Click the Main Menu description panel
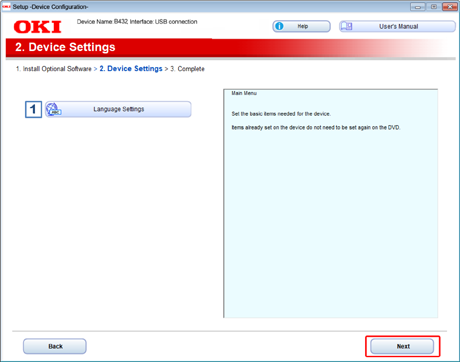 (x=330, y=203)
